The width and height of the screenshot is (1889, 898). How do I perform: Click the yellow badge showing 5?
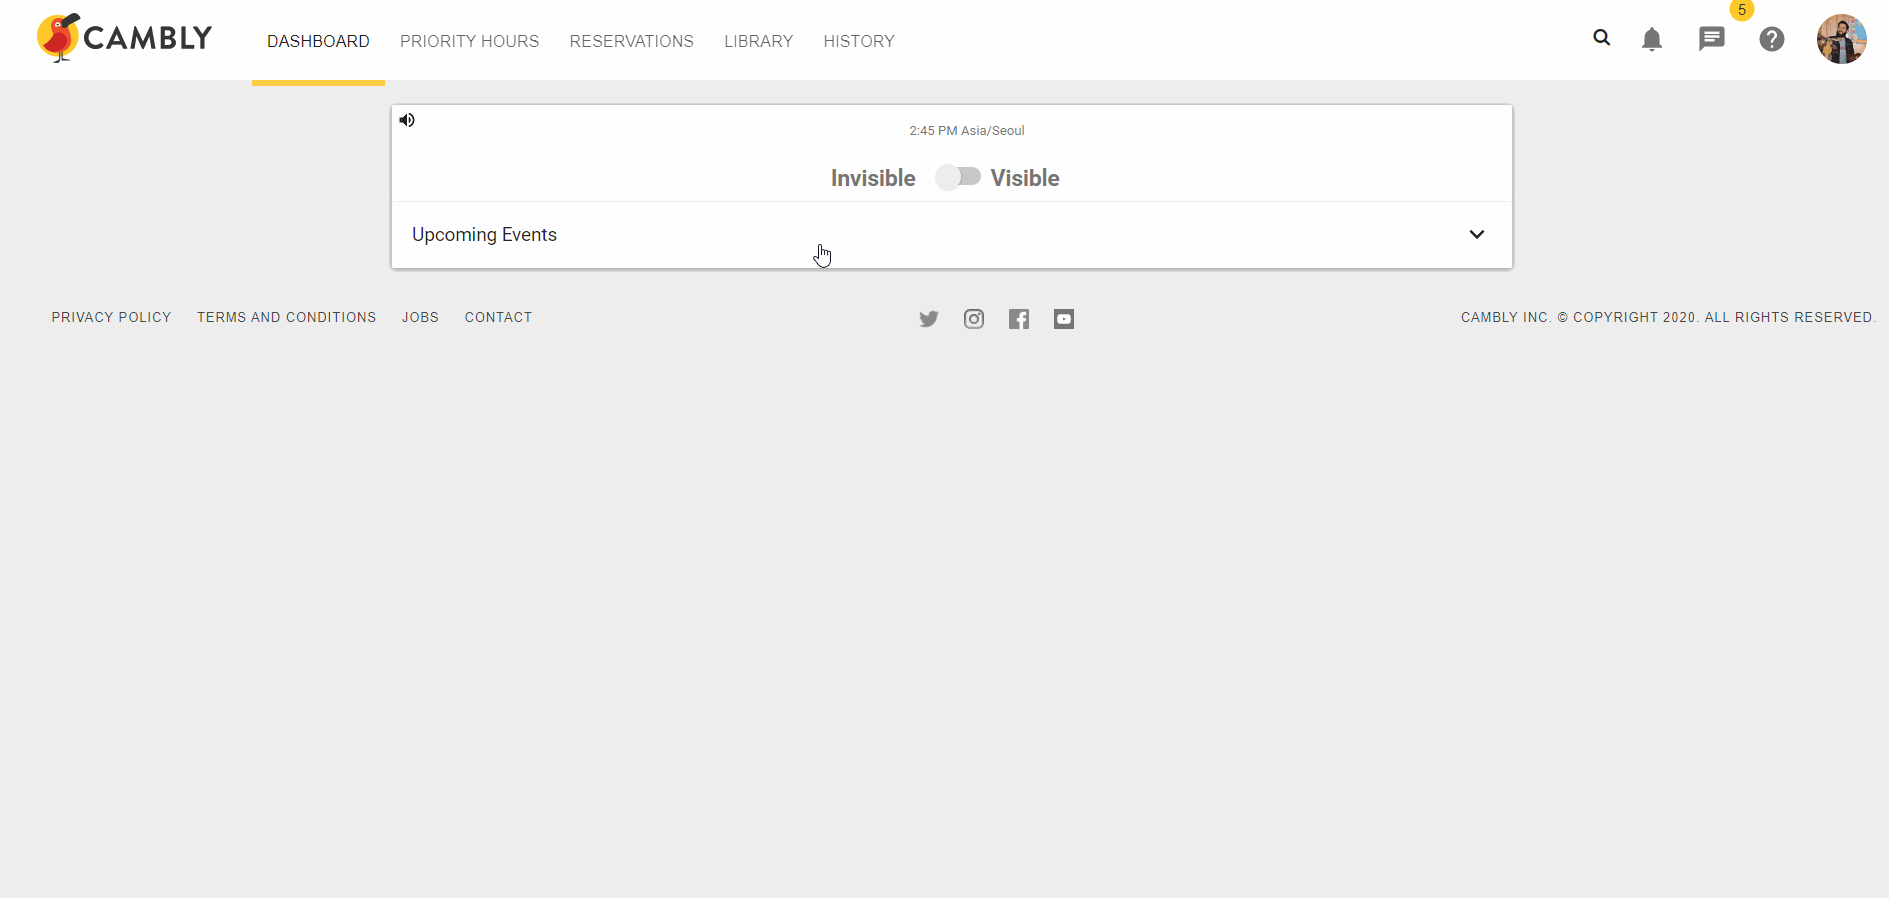(x=1742, y=10)
